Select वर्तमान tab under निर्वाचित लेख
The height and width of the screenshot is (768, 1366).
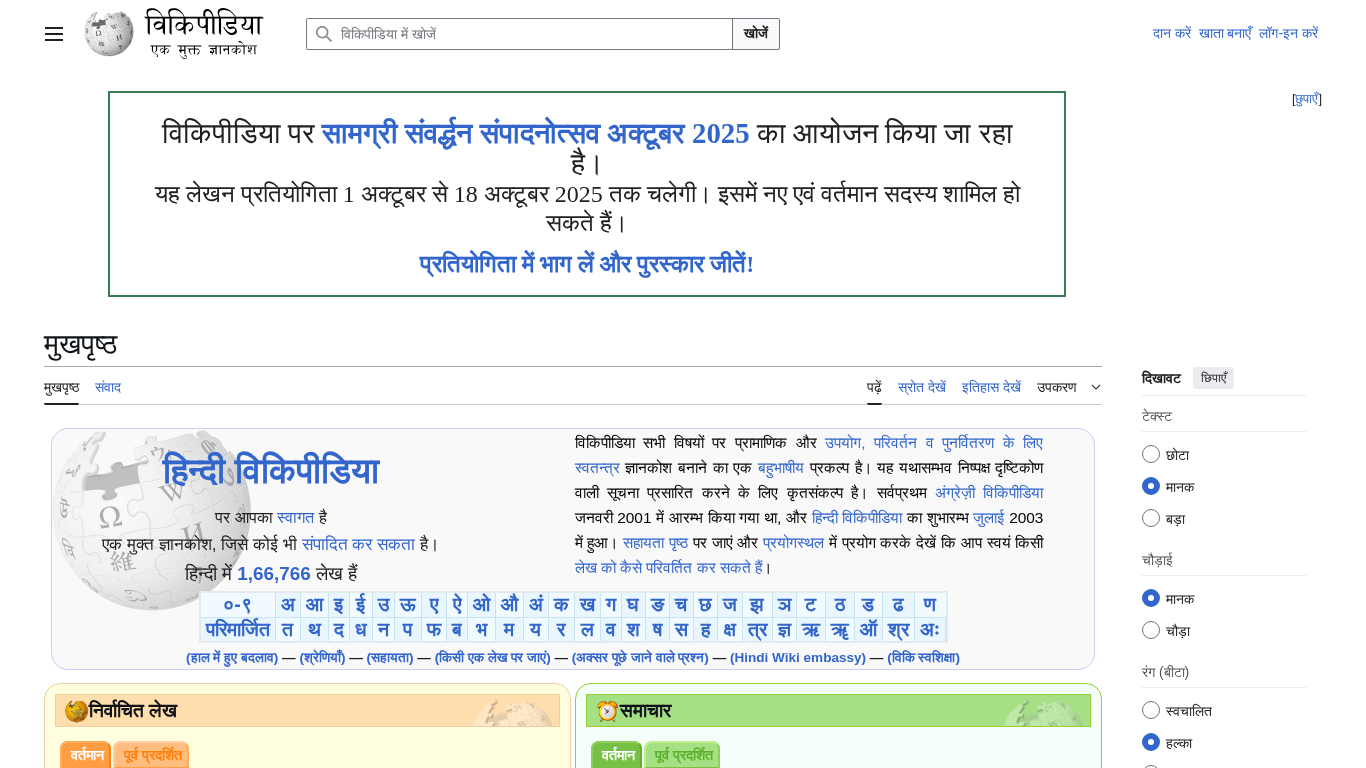point(87,755)
